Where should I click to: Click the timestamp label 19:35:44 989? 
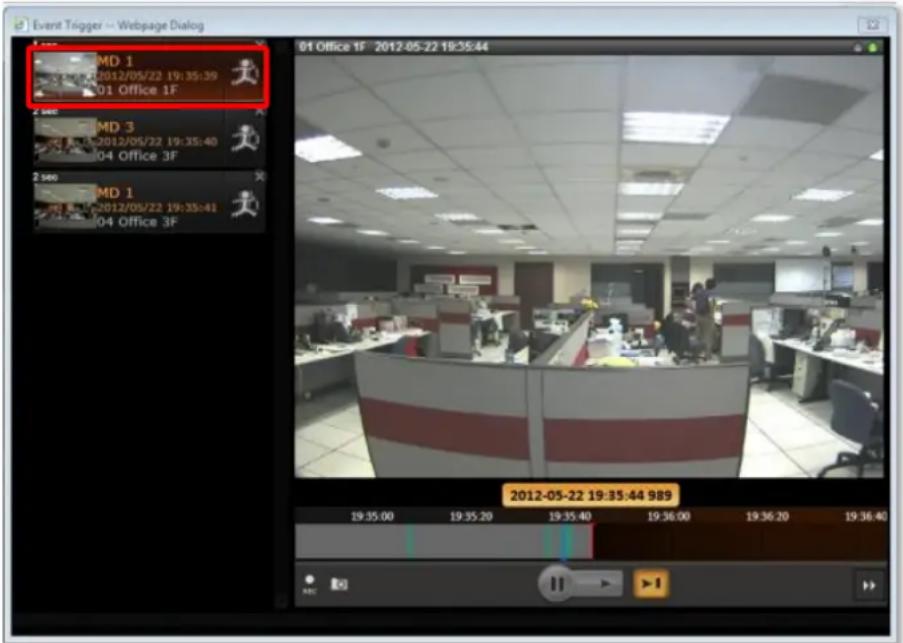click(x=591, y=495)
